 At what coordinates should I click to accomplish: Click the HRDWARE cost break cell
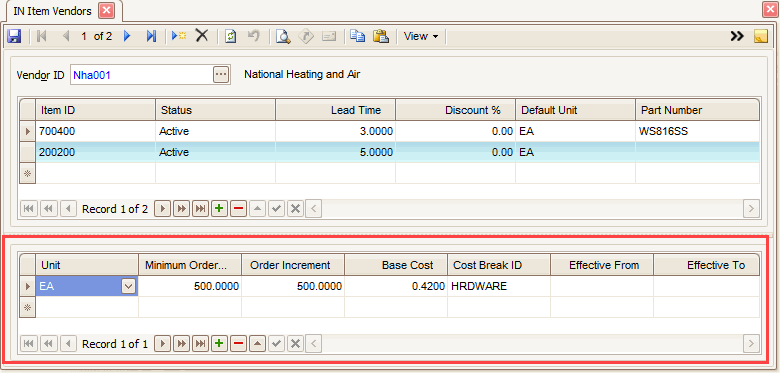pyautogui.click(x=499, y=286)
